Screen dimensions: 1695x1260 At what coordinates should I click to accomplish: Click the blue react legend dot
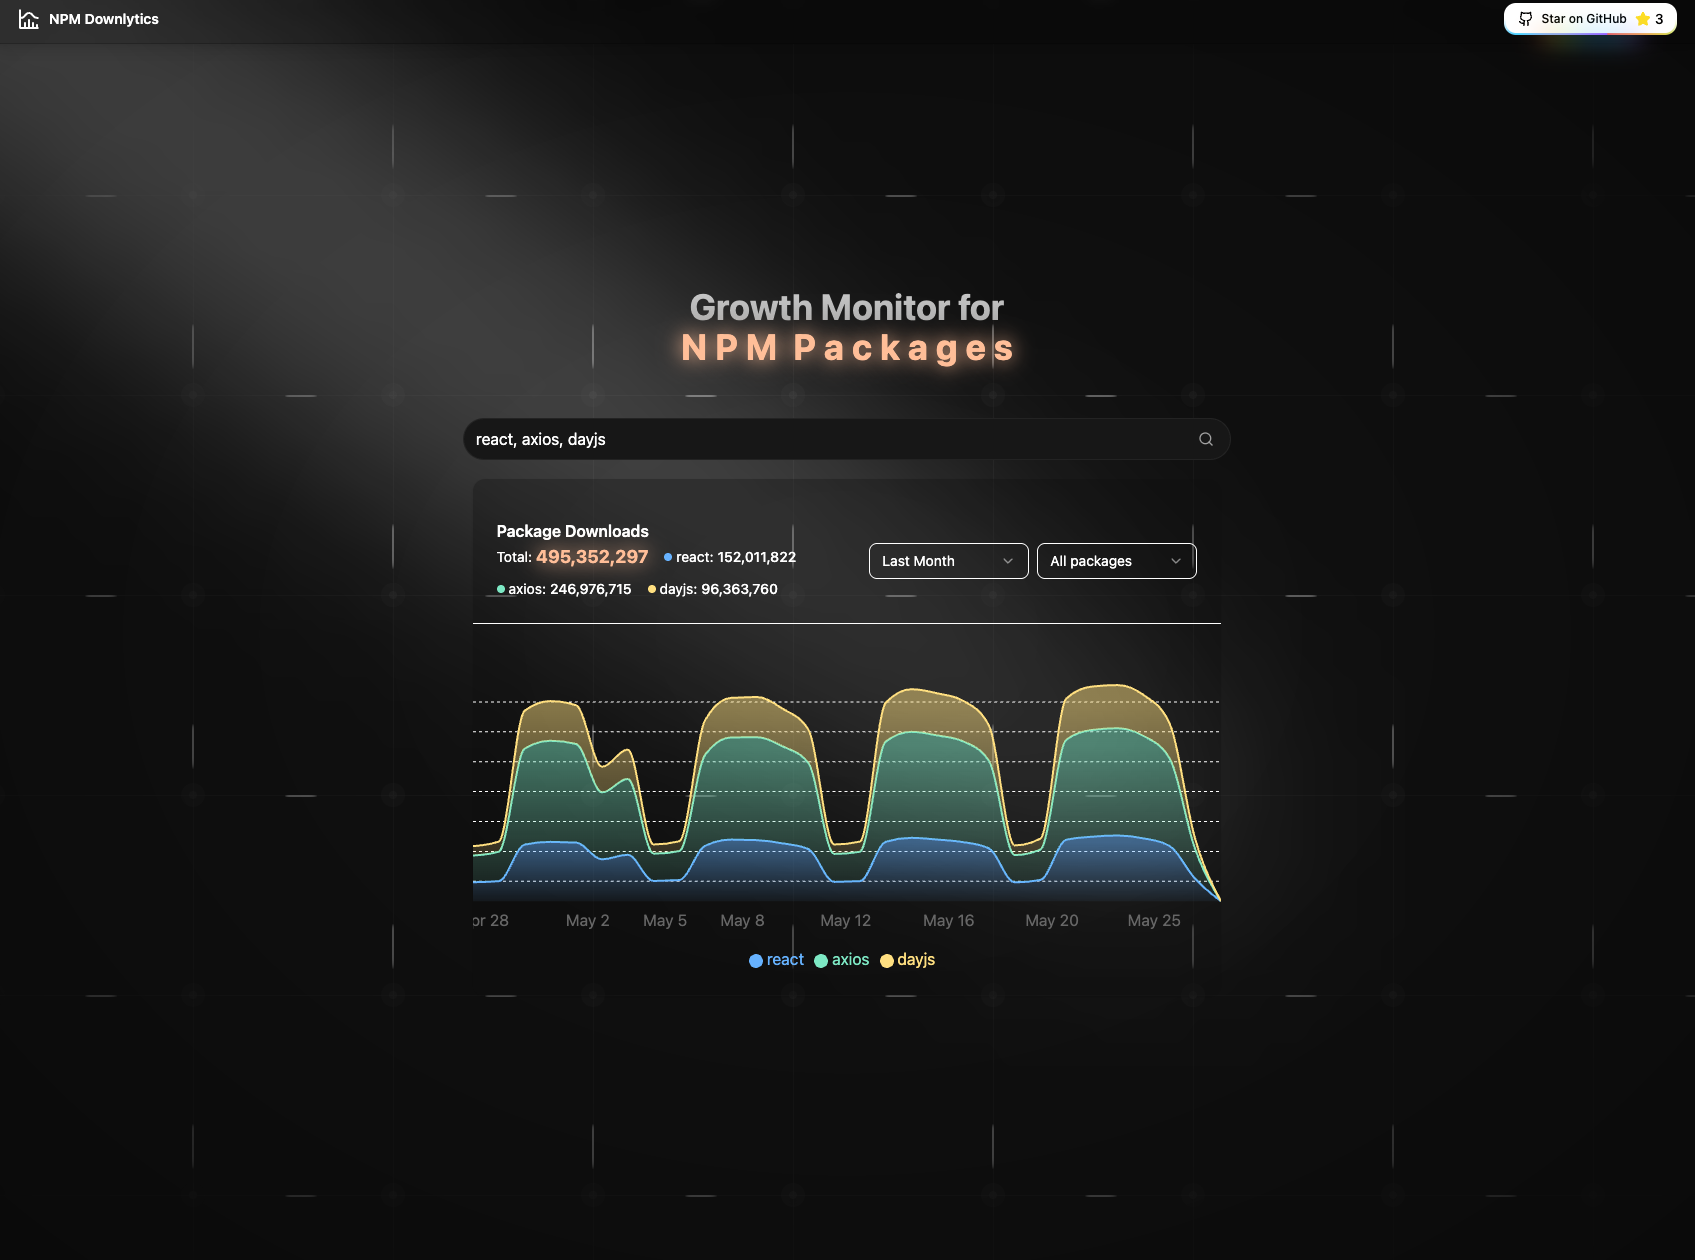coord(756,961)
